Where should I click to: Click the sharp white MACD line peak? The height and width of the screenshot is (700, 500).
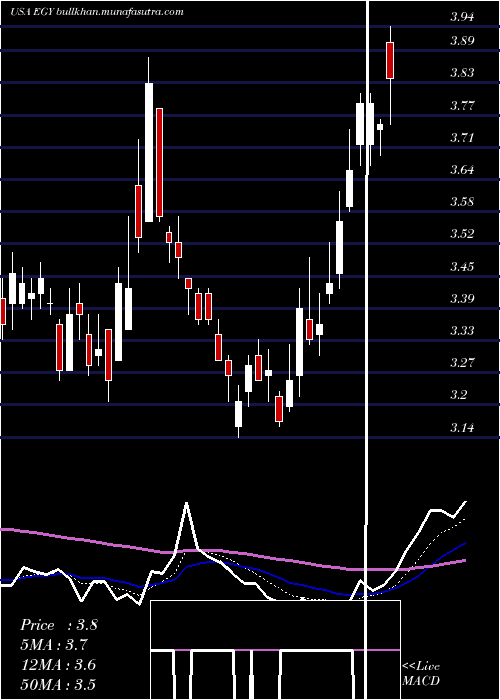point(186,504)
